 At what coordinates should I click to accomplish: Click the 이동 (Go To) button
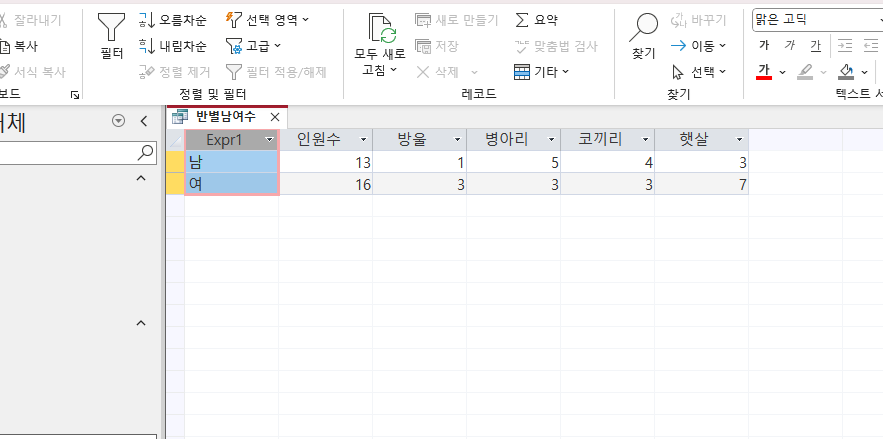[697, 45]
